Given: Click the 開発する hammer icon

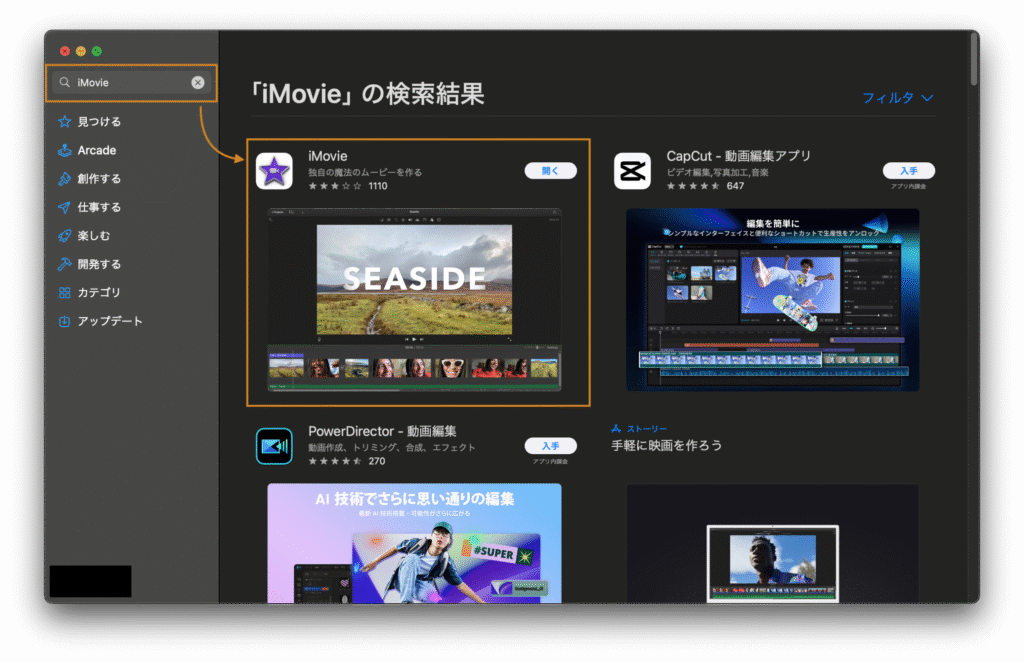Looking at the screenshot, I should coord(64,264).
